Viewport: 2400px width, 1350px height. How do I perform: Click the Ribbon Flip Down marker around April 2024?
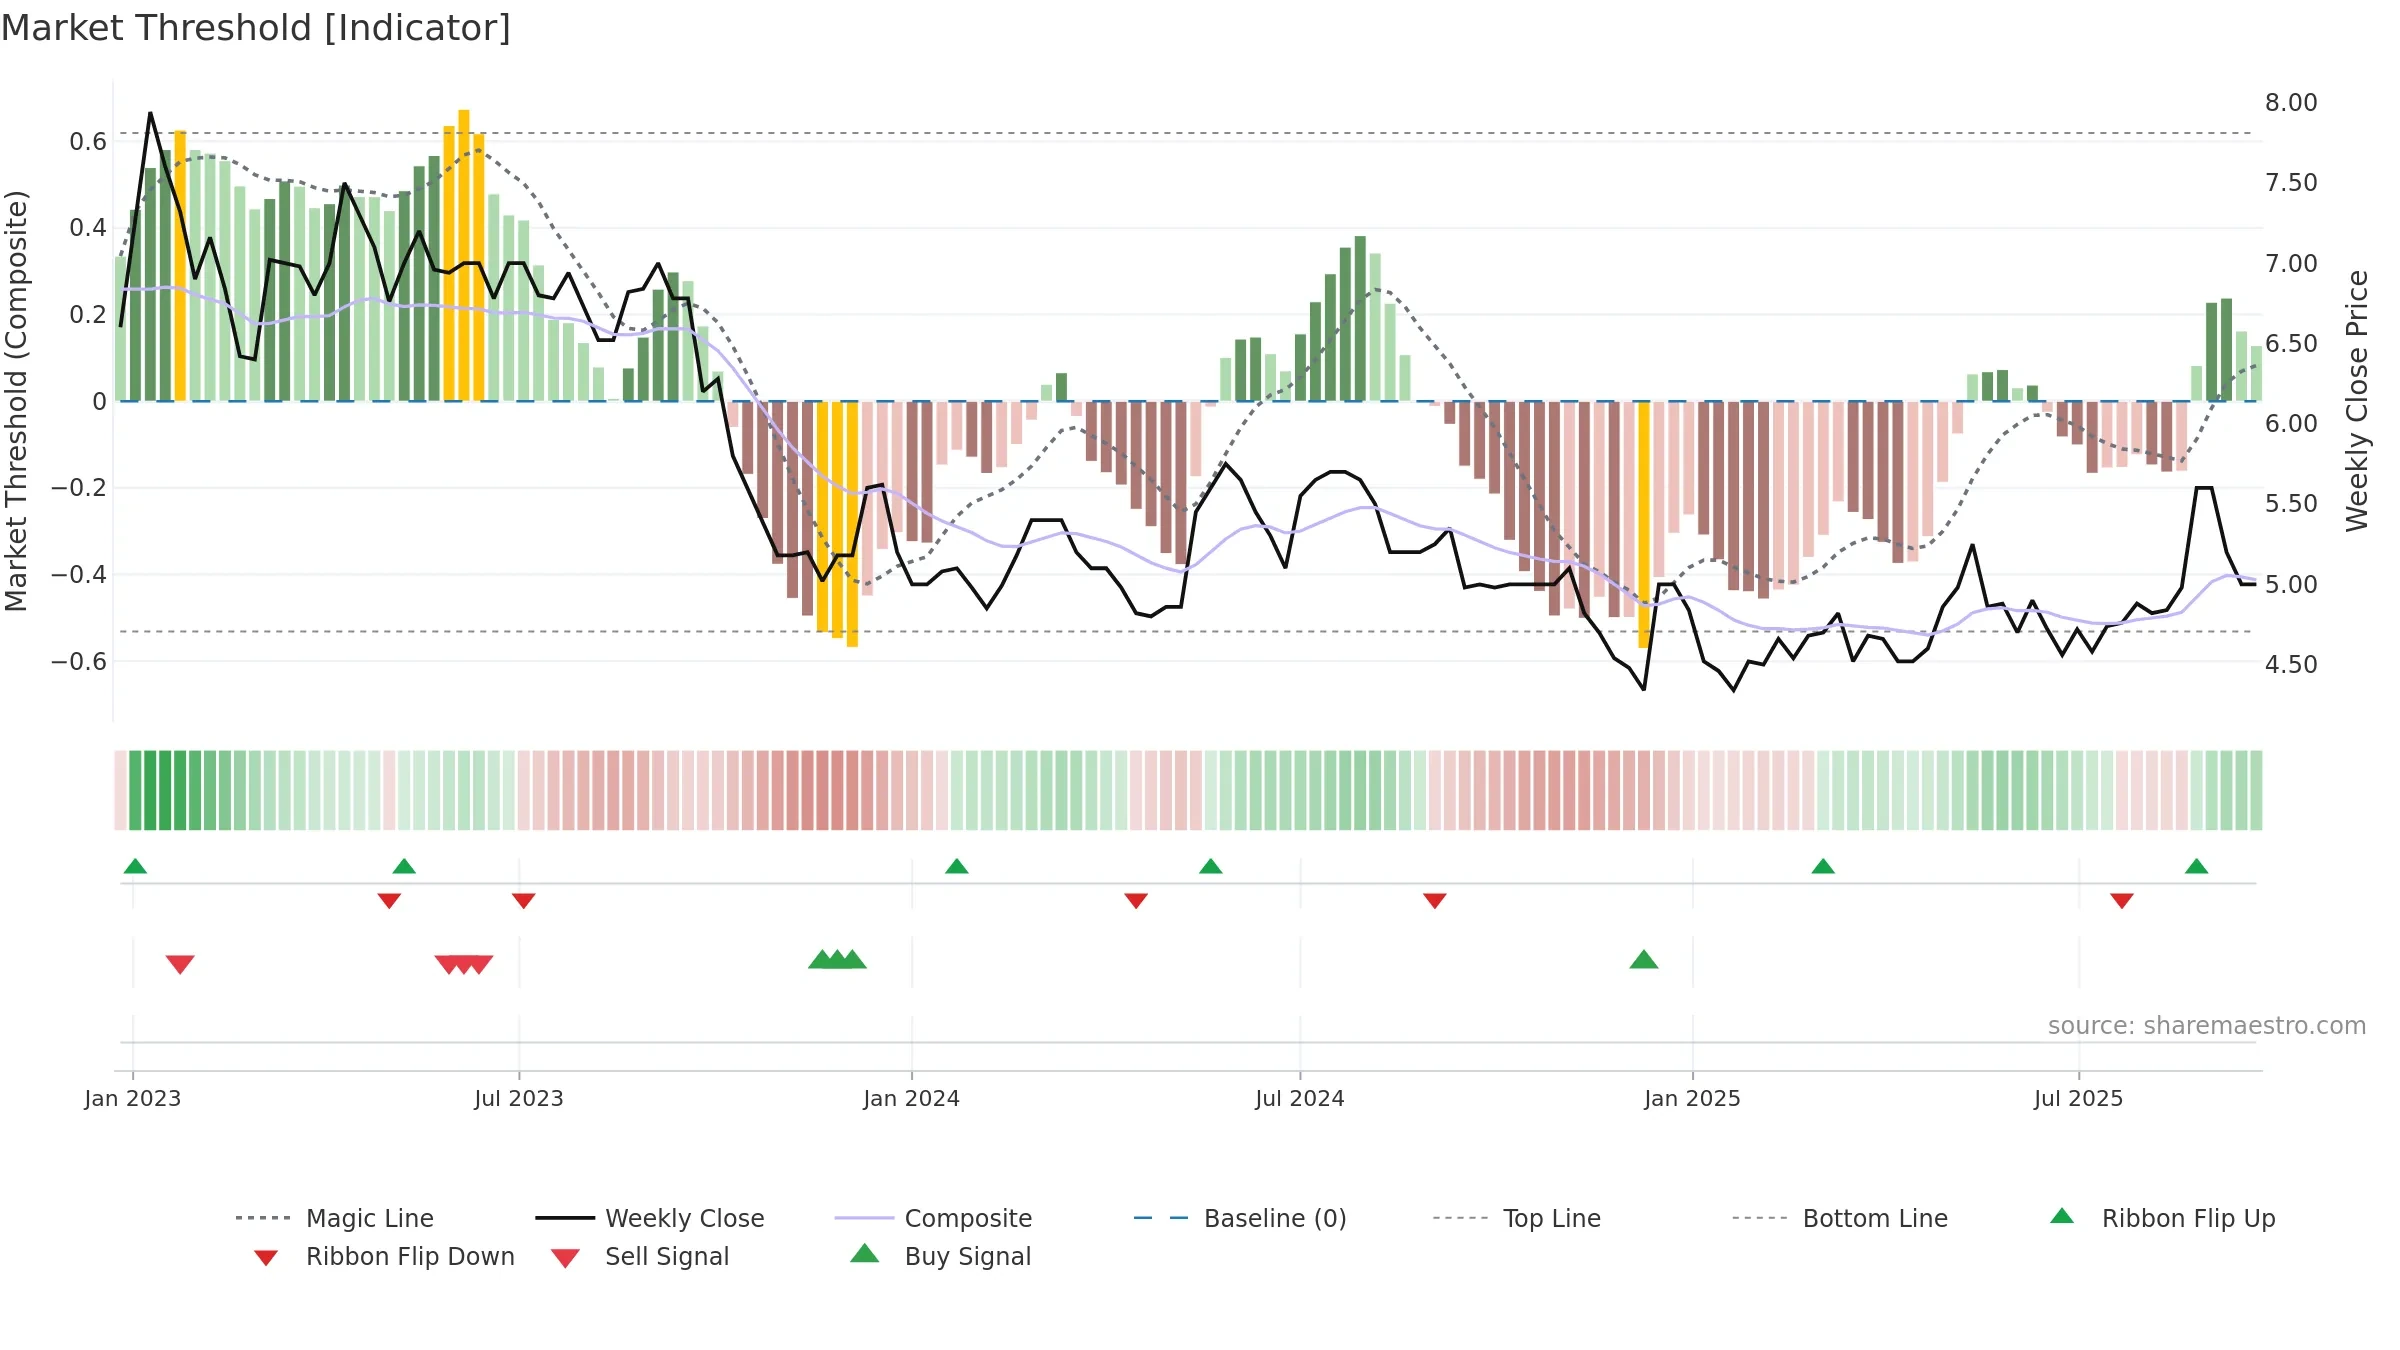(1136, 901)
